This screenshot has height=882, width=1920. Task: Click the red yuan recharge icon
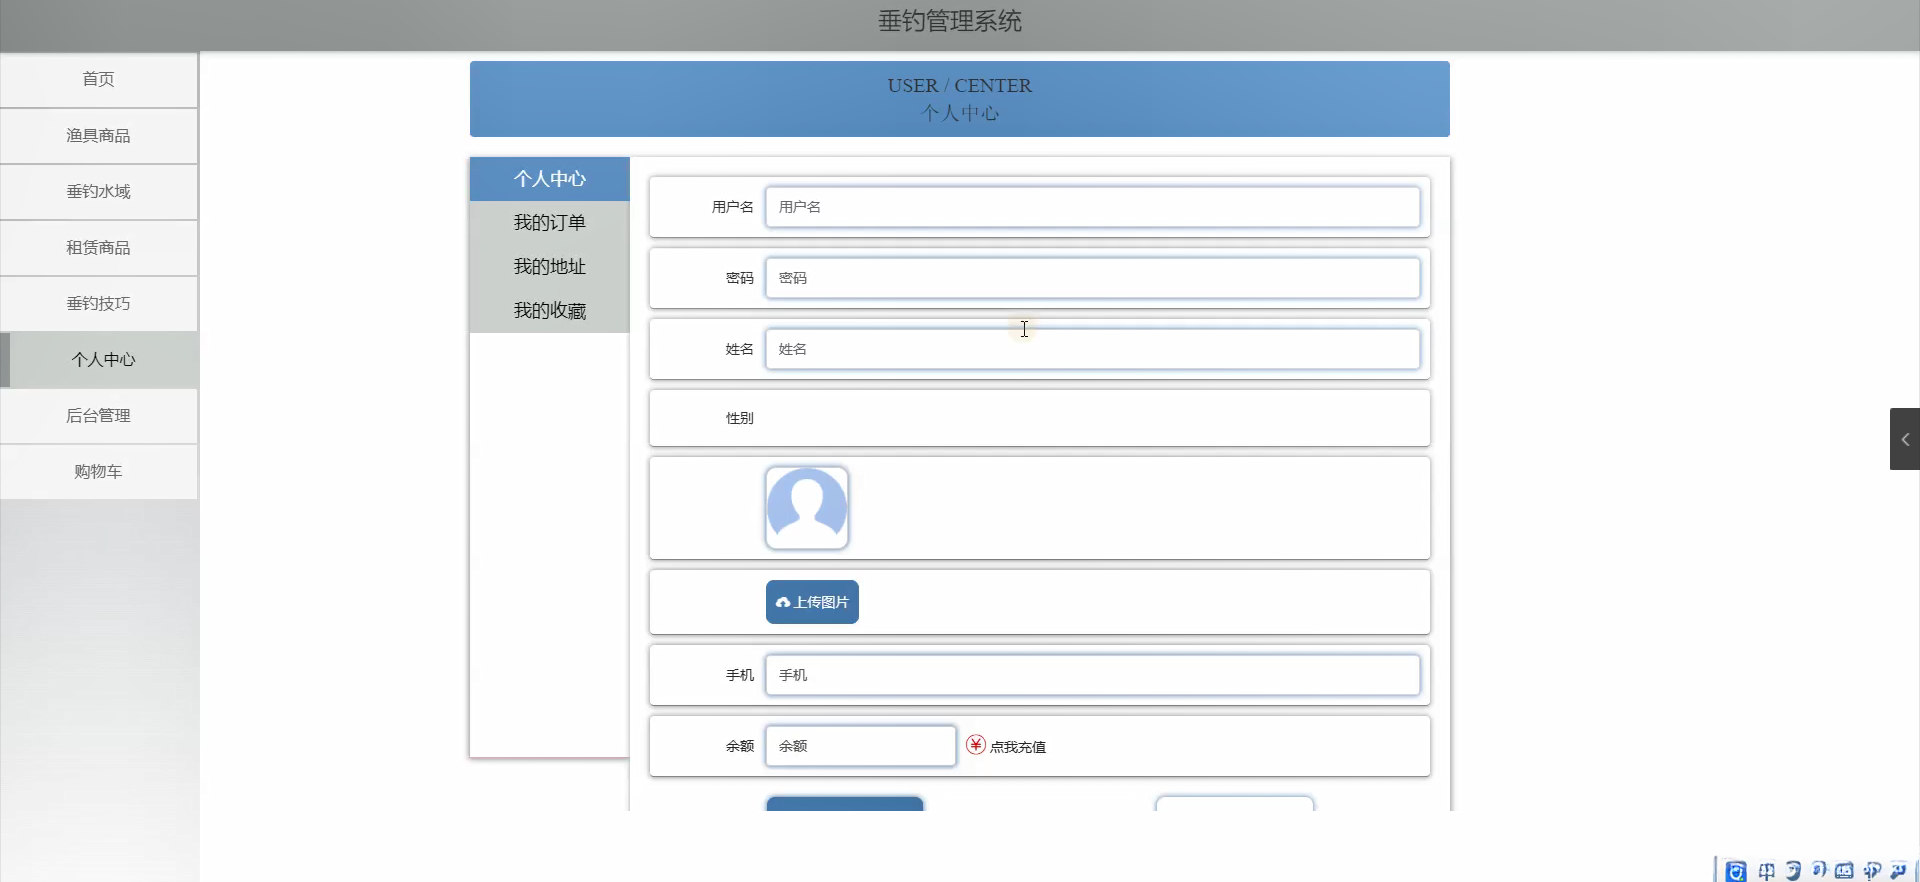[976, 745]
